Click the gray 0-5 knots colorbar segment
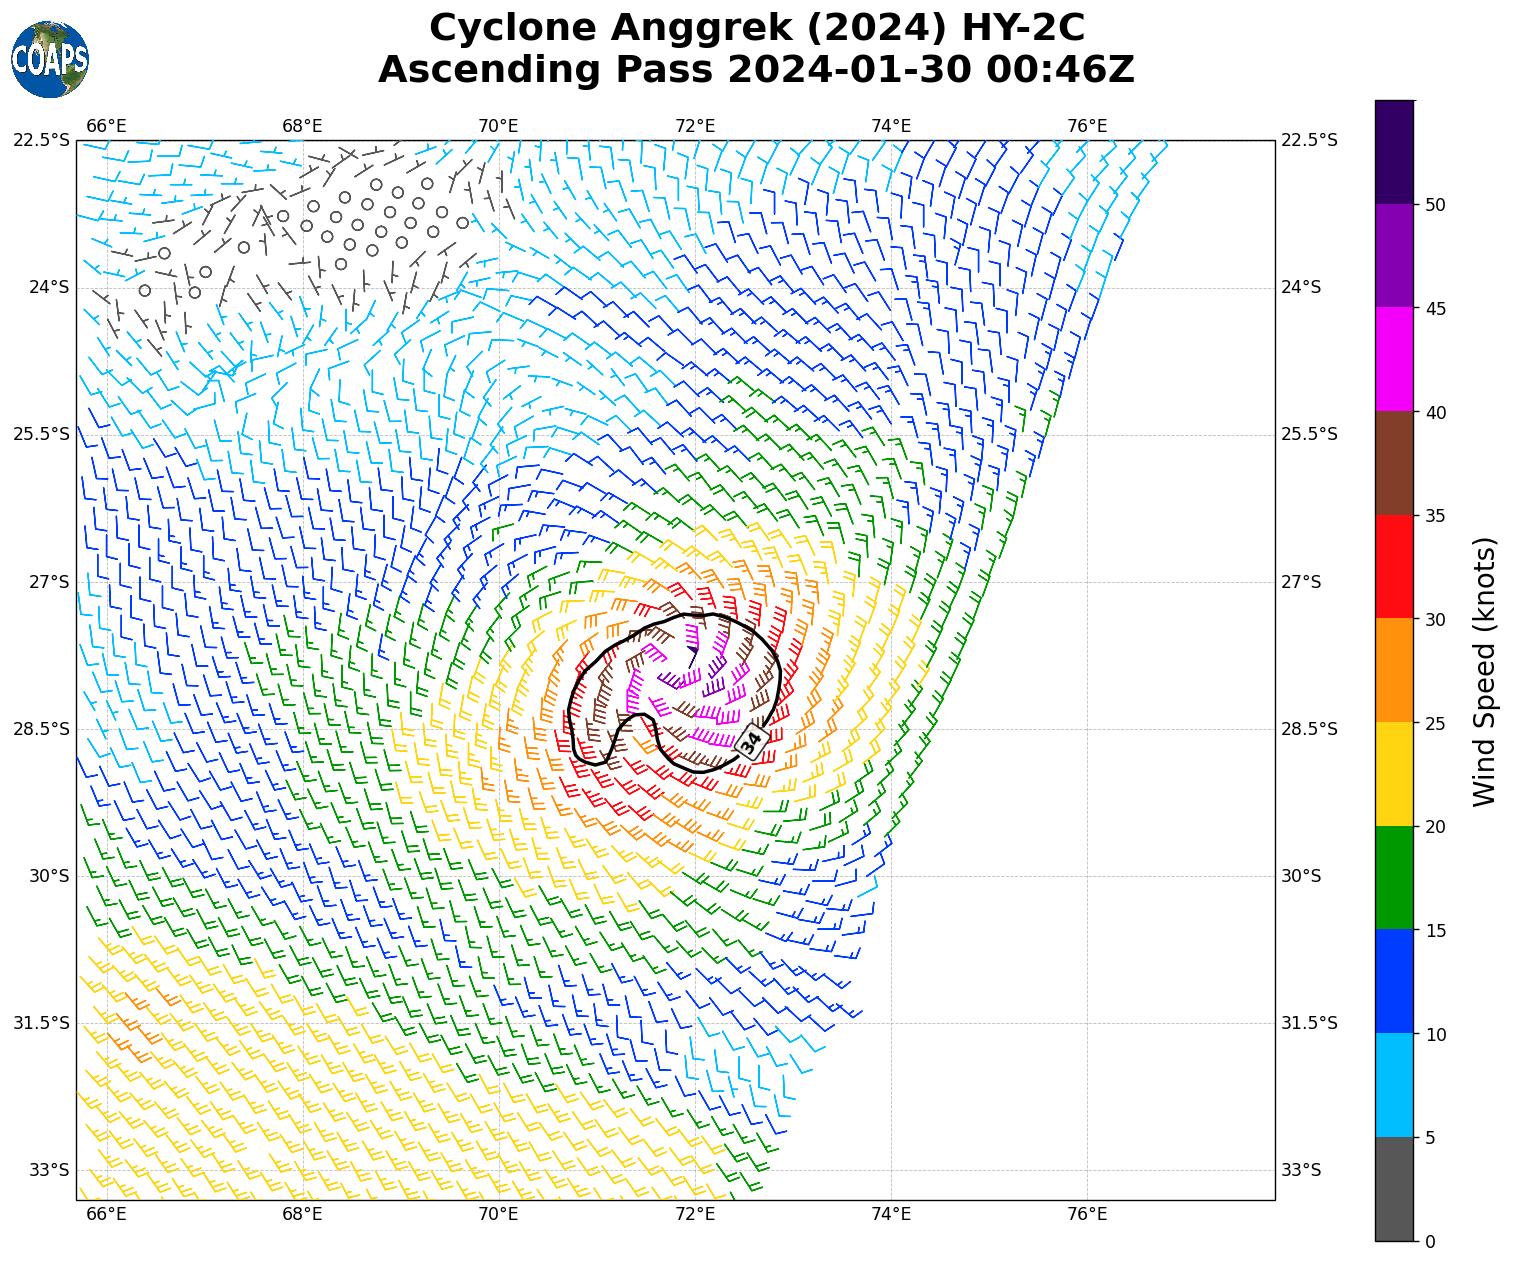1513x1264 pixels. (1394, 1189)
